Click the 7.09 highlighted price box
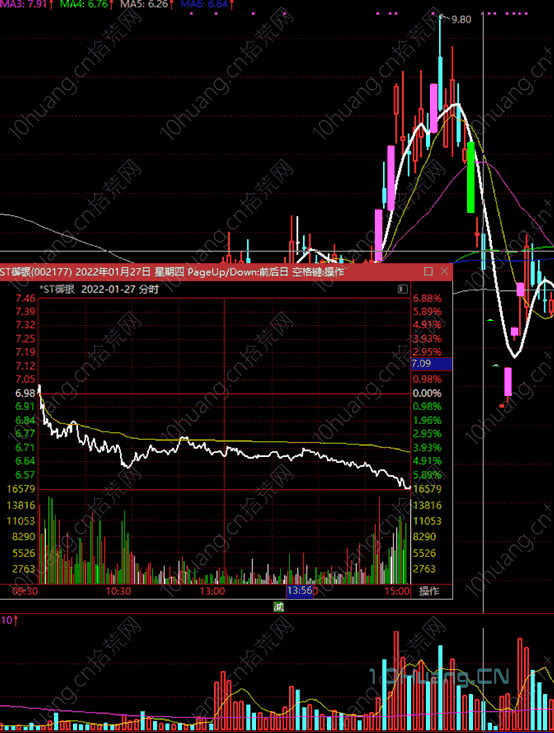Screen dimensions: 554x733 (x=431, y=364)
